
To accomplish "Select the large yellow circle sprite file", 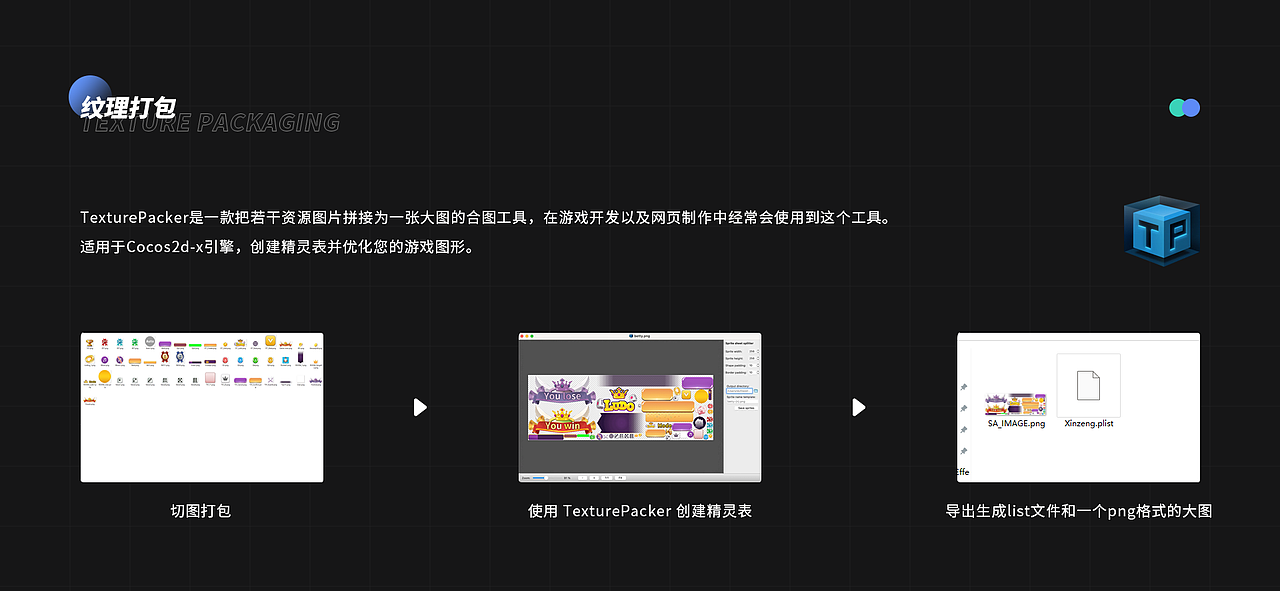I will pyautogui.click(x=105, y=376).
